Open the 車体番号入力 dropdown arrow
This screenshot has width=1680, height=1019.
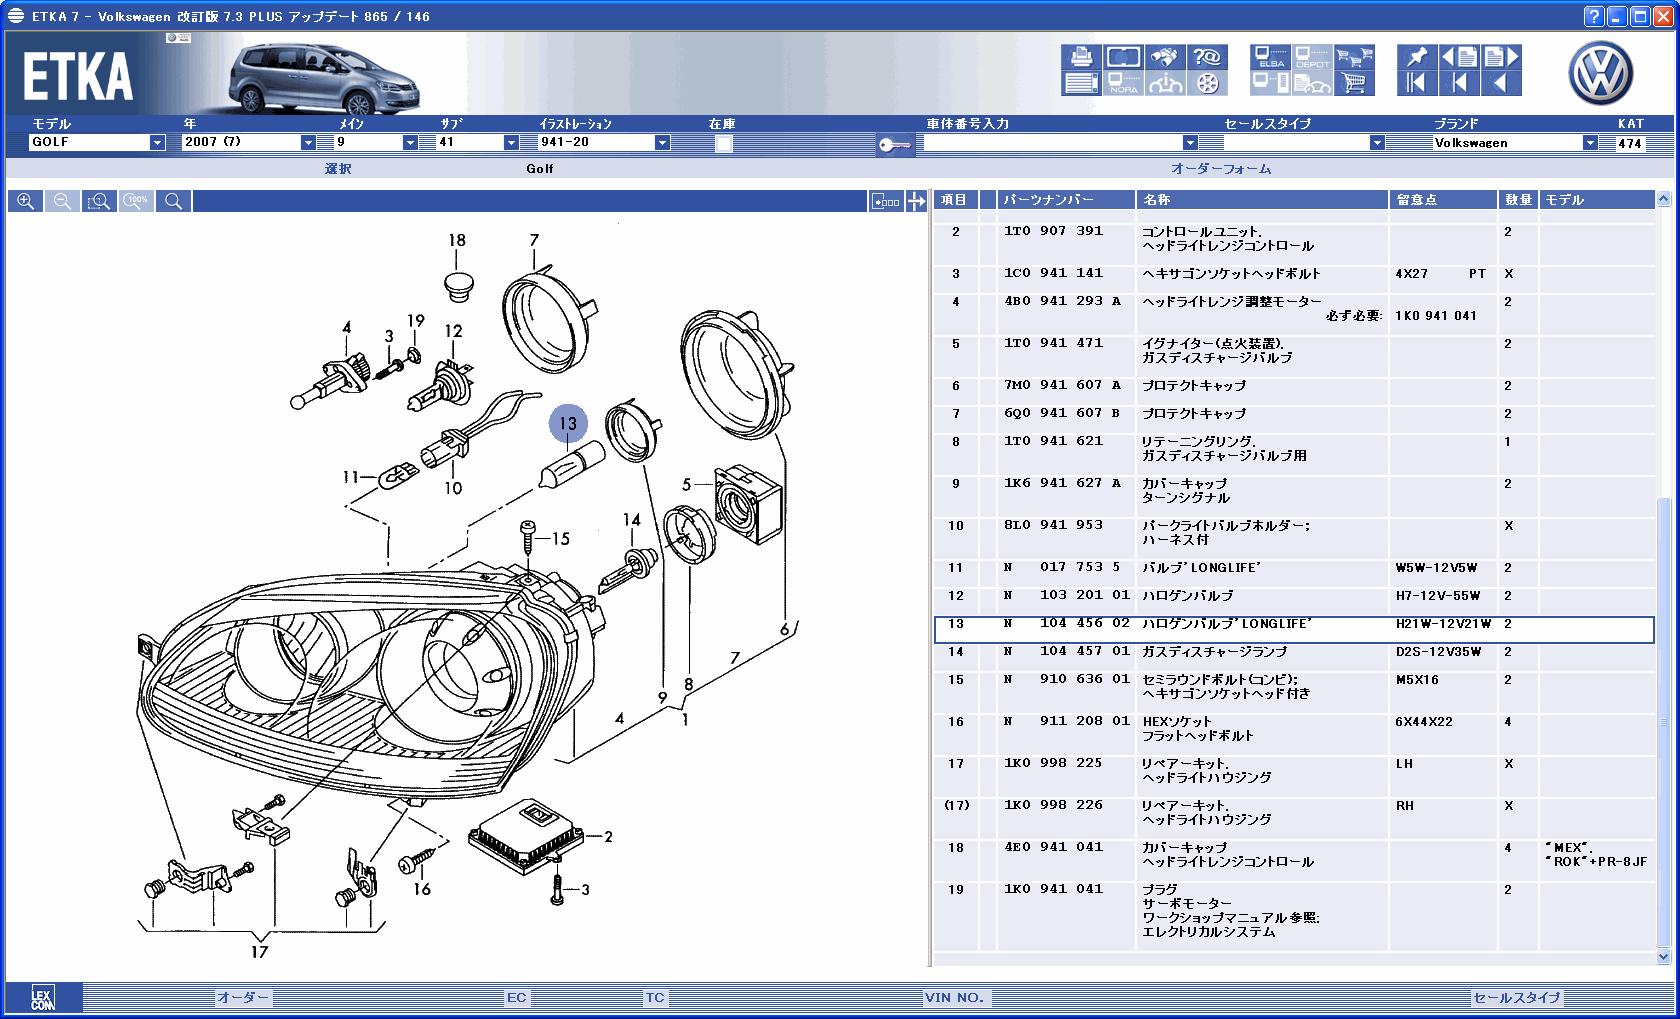(1190, 143)
